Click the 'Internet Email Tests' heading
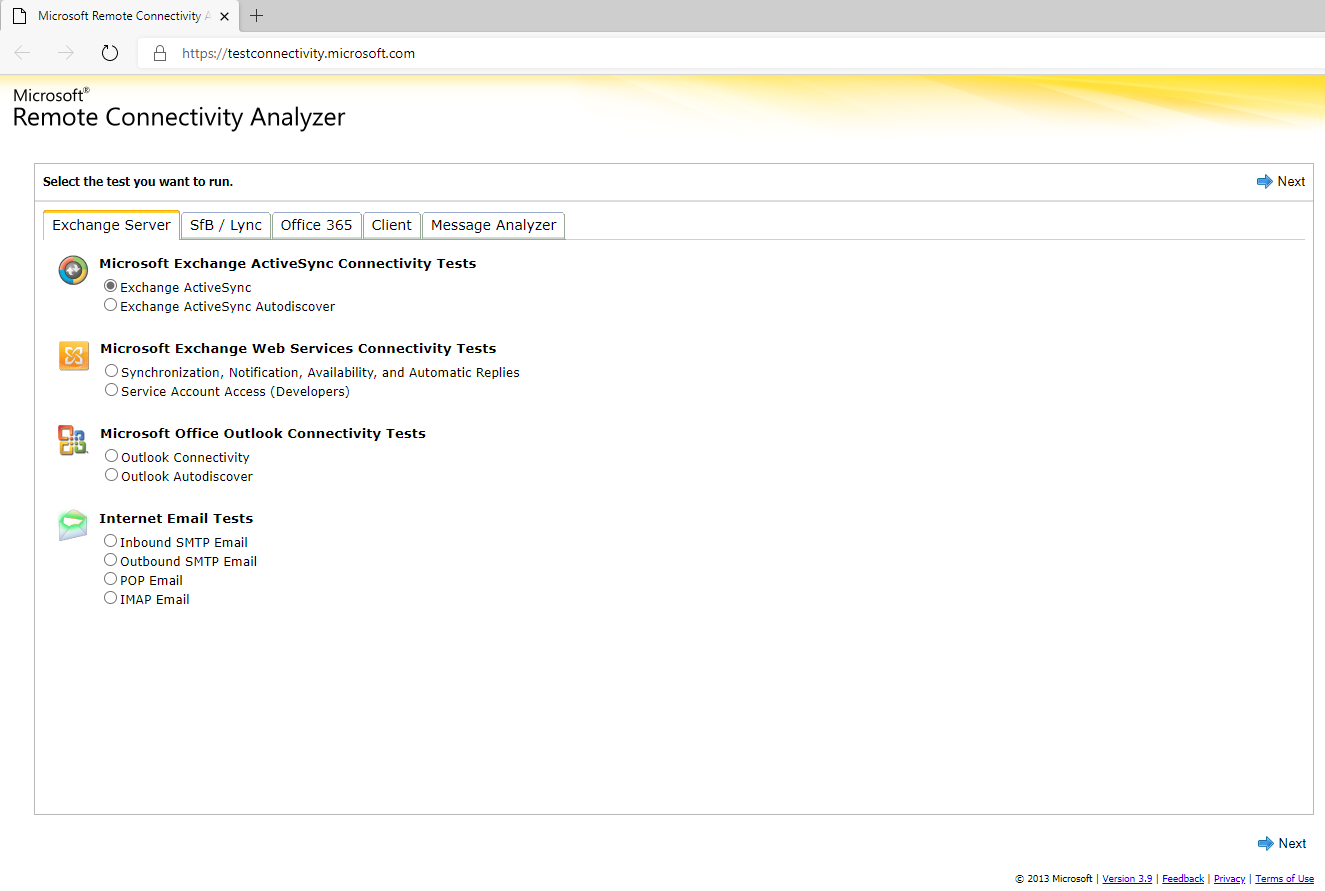Viewport: 1325px width, 891px height. (176, 519)
